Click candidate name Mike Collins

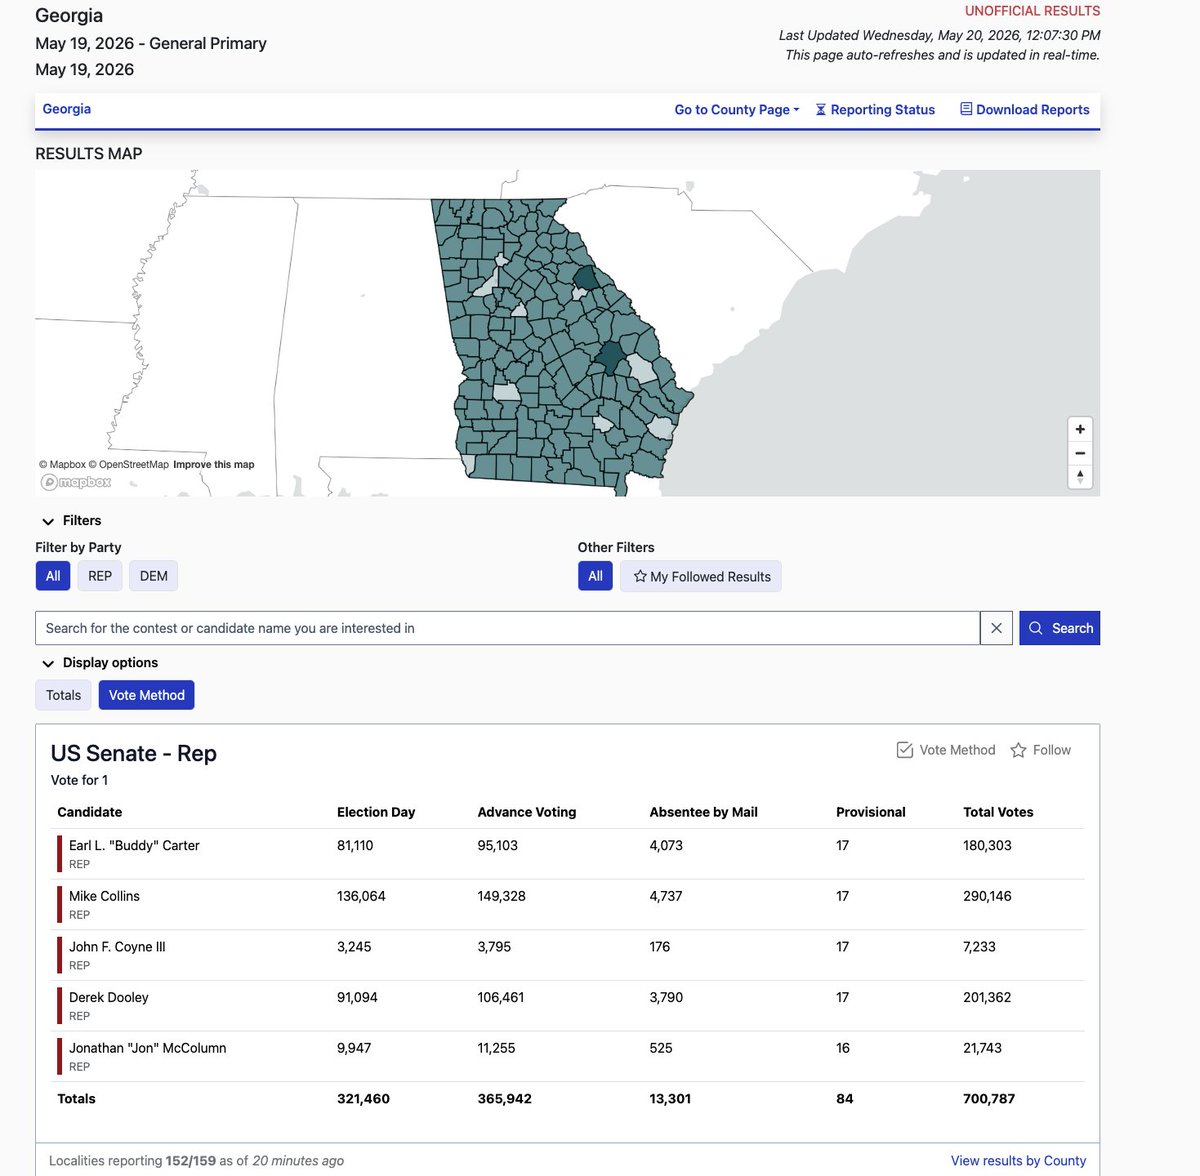point(104,896)
